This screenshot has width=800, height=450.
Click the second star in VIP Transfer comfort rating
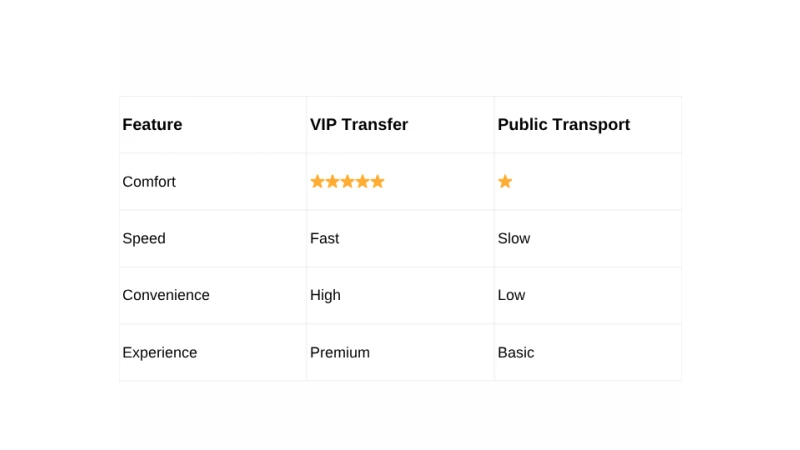point(332,182)
